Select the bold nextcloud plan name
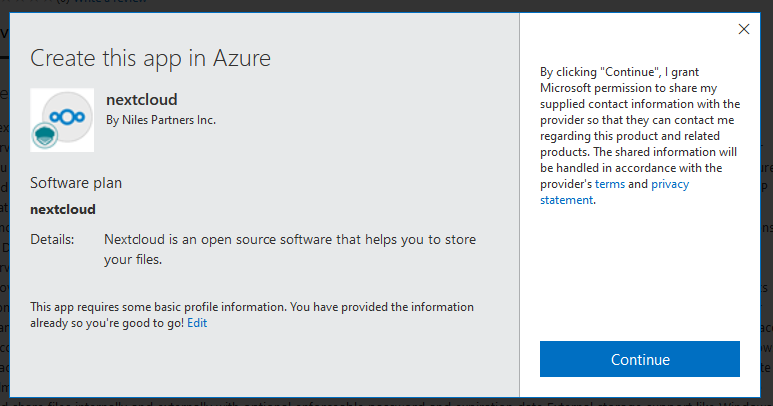Image resolution: width=773 pixels, height=406 pixels. click(x=63, y=210)
